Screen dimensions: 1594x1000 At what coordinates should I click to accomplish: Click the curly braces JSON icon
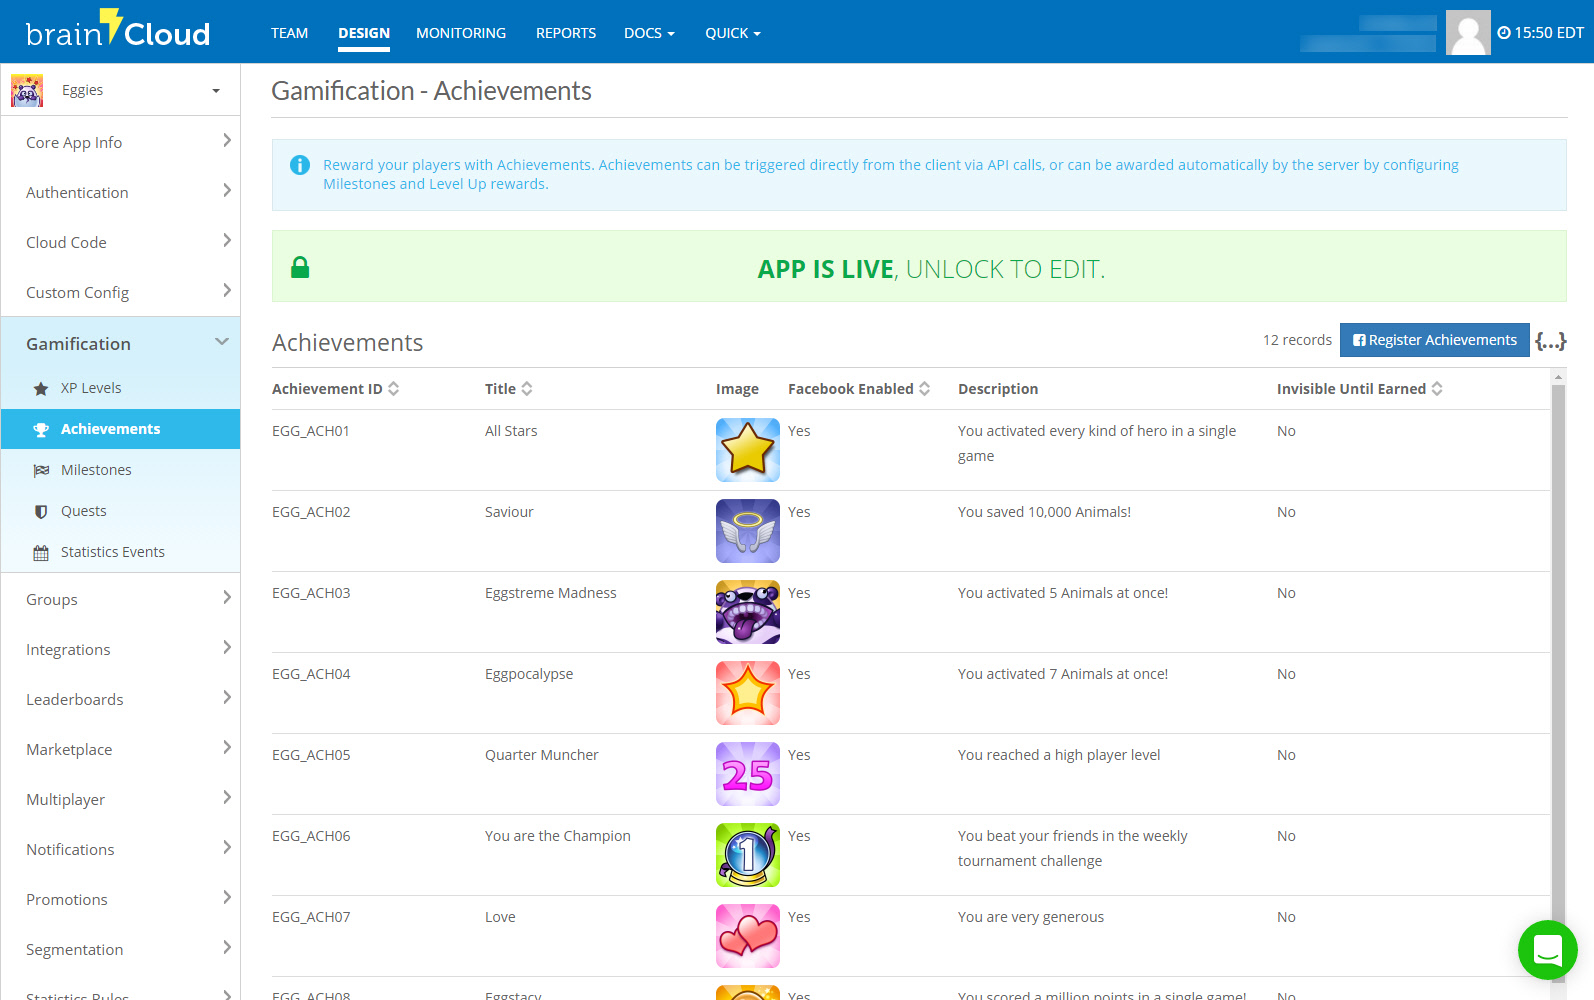[x=1550, y=341]
